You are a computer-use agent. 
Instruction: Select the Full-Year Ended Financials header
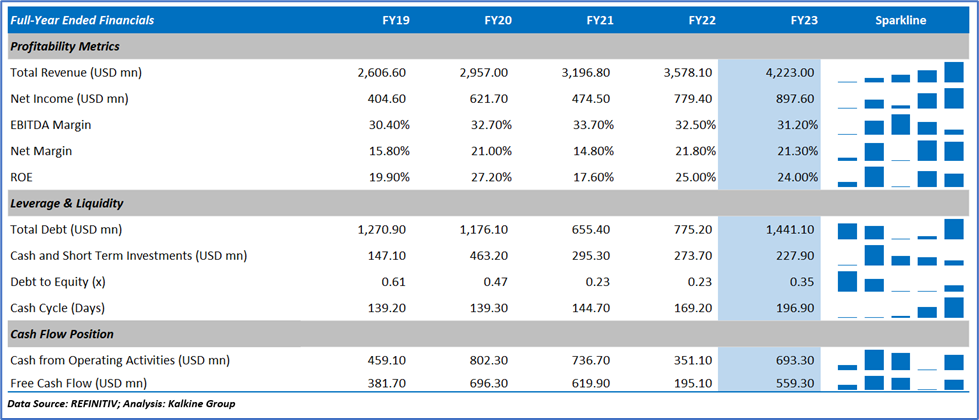click(x=82, y=20)
